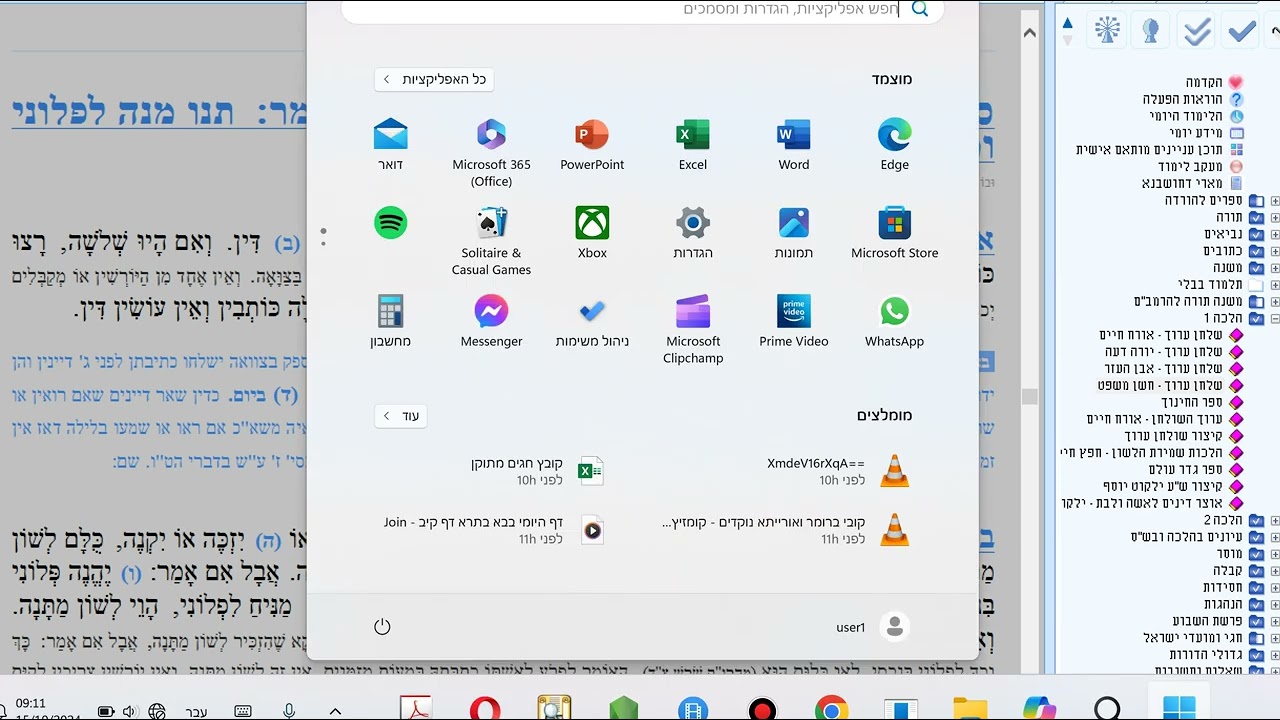The width and height of the screenshot is (1280, 720).
Task: Launch Word from the Start menu
Action: pyautogui.click(x=794, y=145)
